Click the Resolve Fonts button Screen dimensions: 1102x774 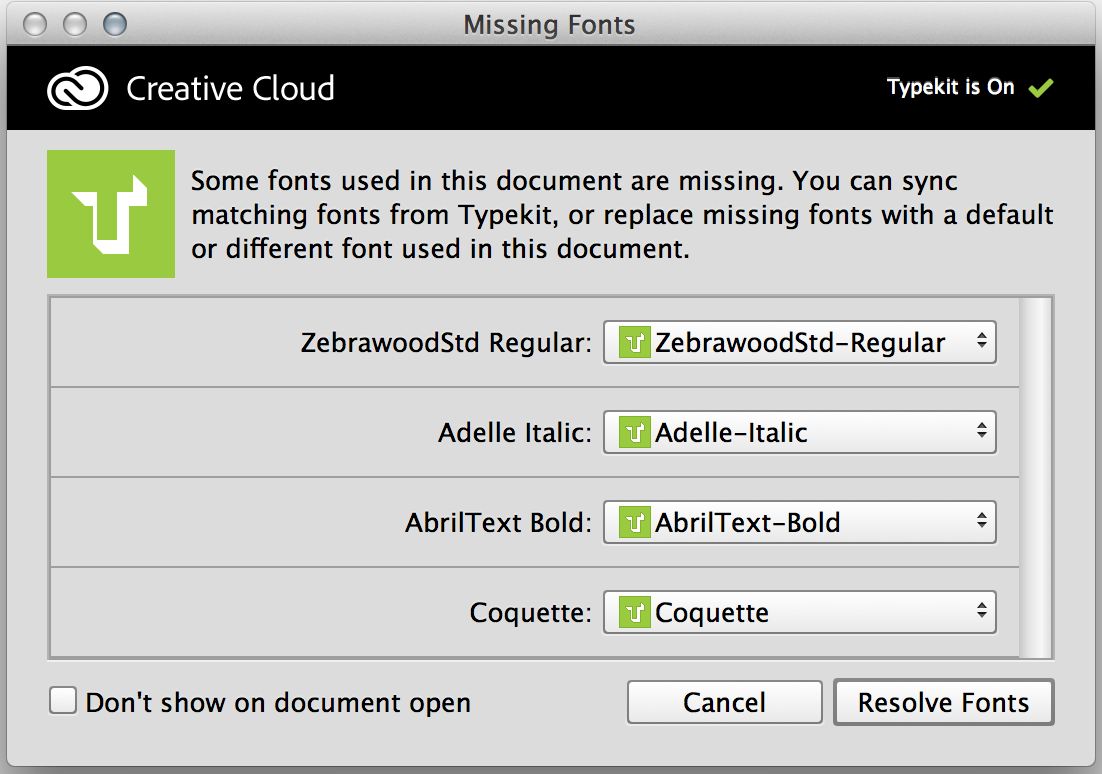943,701
